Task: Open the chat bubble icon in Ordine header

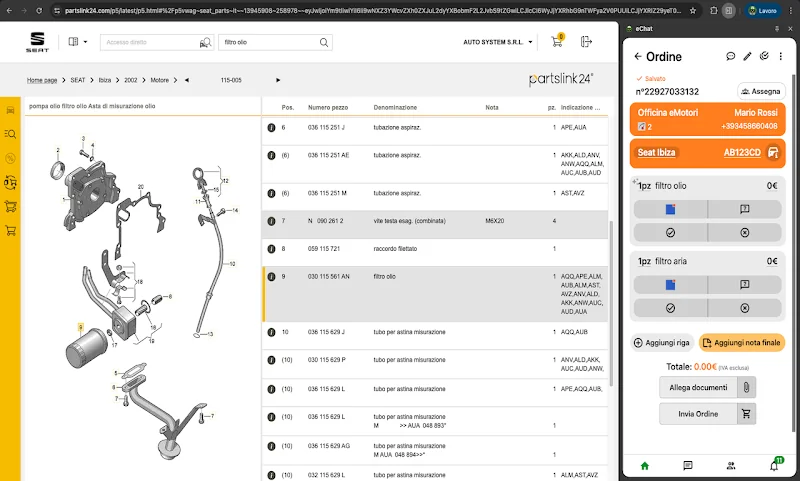Action: [731, 56]
